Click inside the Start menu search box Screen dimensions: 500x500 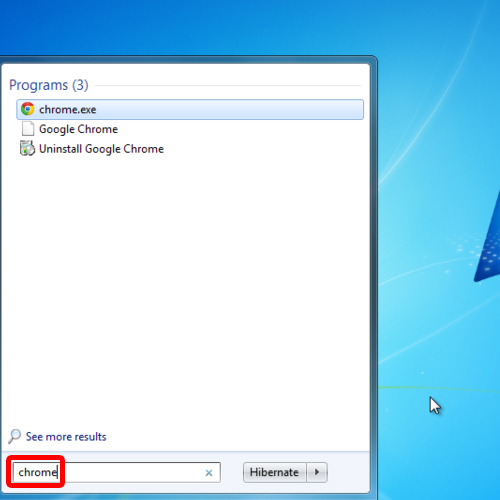tap(116, 472)
